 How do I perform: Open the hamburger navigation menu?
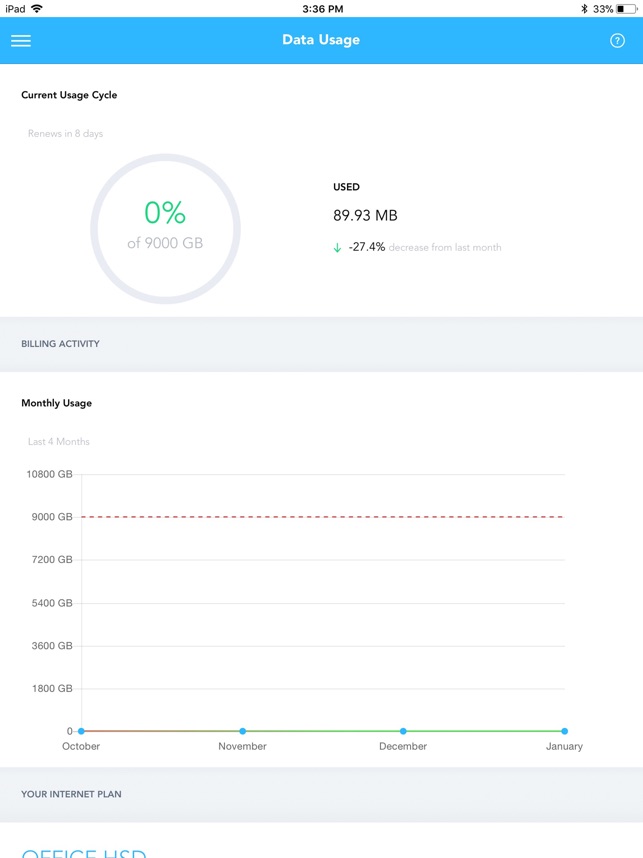[21, 41]
